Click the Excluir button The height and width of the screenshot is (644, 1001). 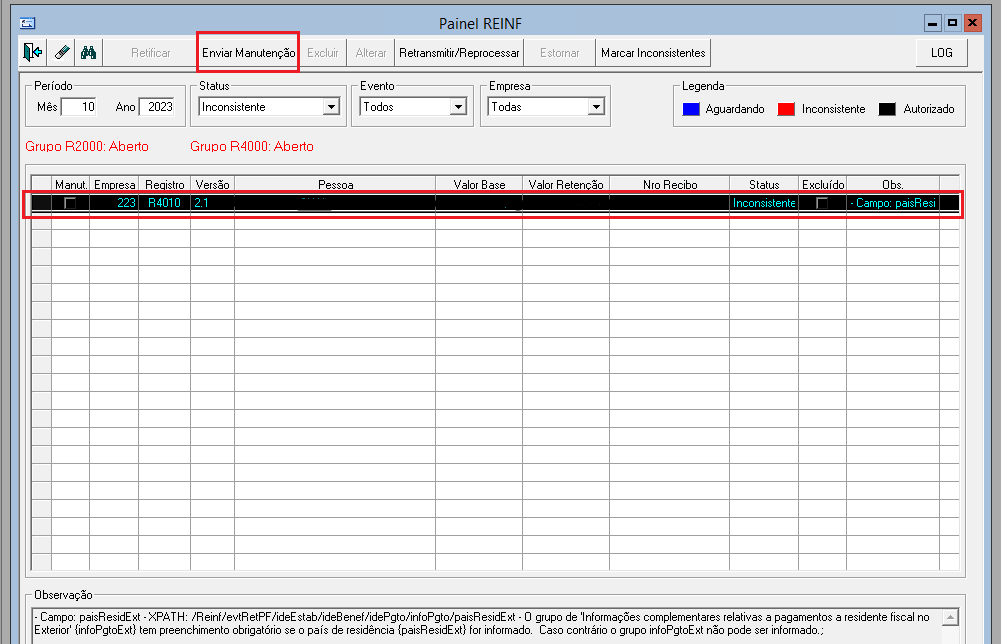tap(322, 52)
